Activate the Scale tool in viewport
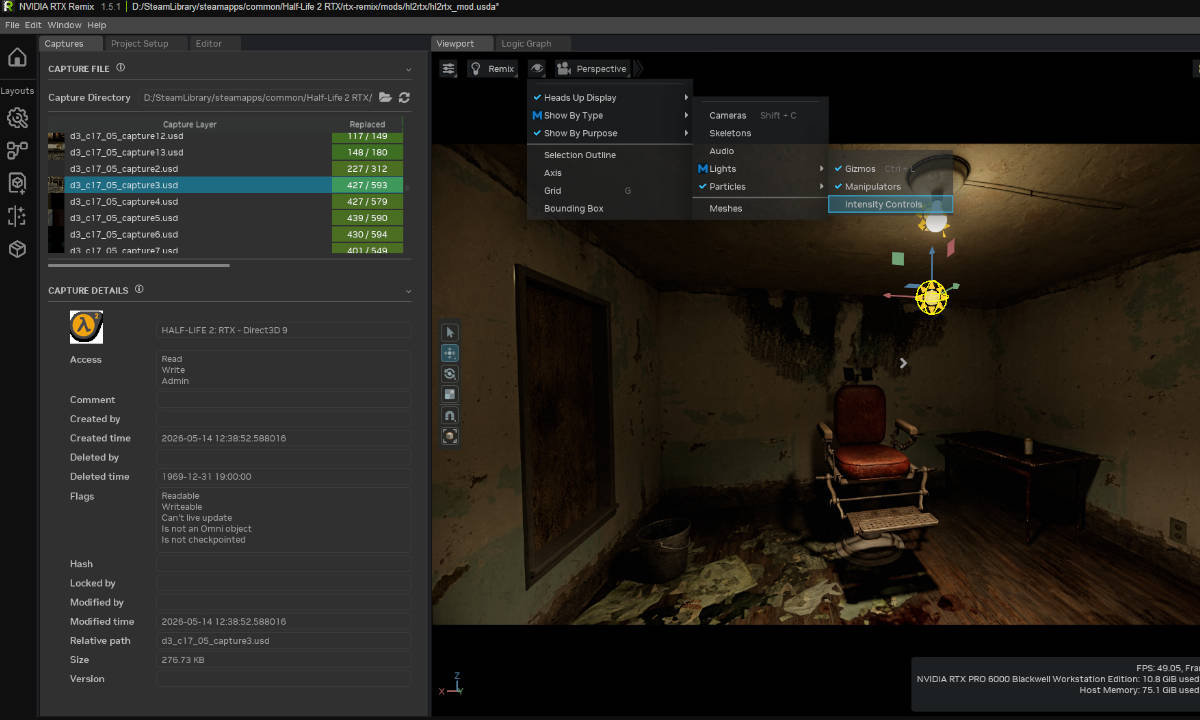Image resolution: width=1200 pixels, height=720 pixels. [450, 395]
